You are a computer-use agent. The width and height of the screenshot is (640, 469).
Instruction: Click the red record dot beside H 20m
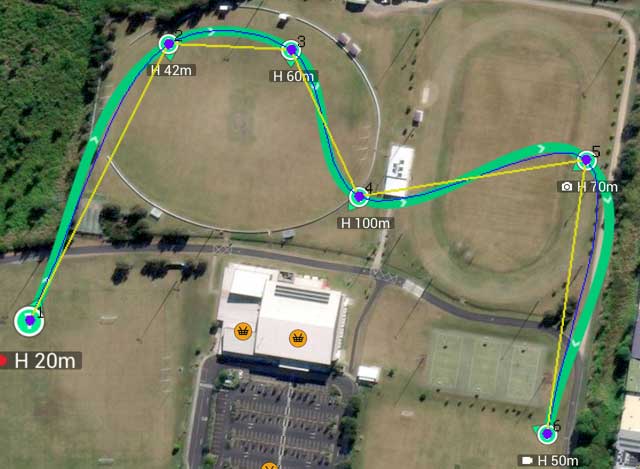3,361
